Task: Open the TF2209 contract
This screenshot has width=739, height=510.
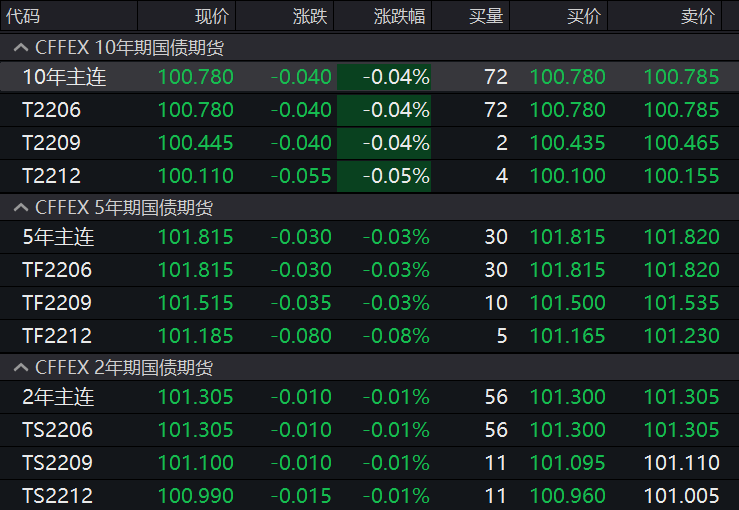Action: (57, 303)
